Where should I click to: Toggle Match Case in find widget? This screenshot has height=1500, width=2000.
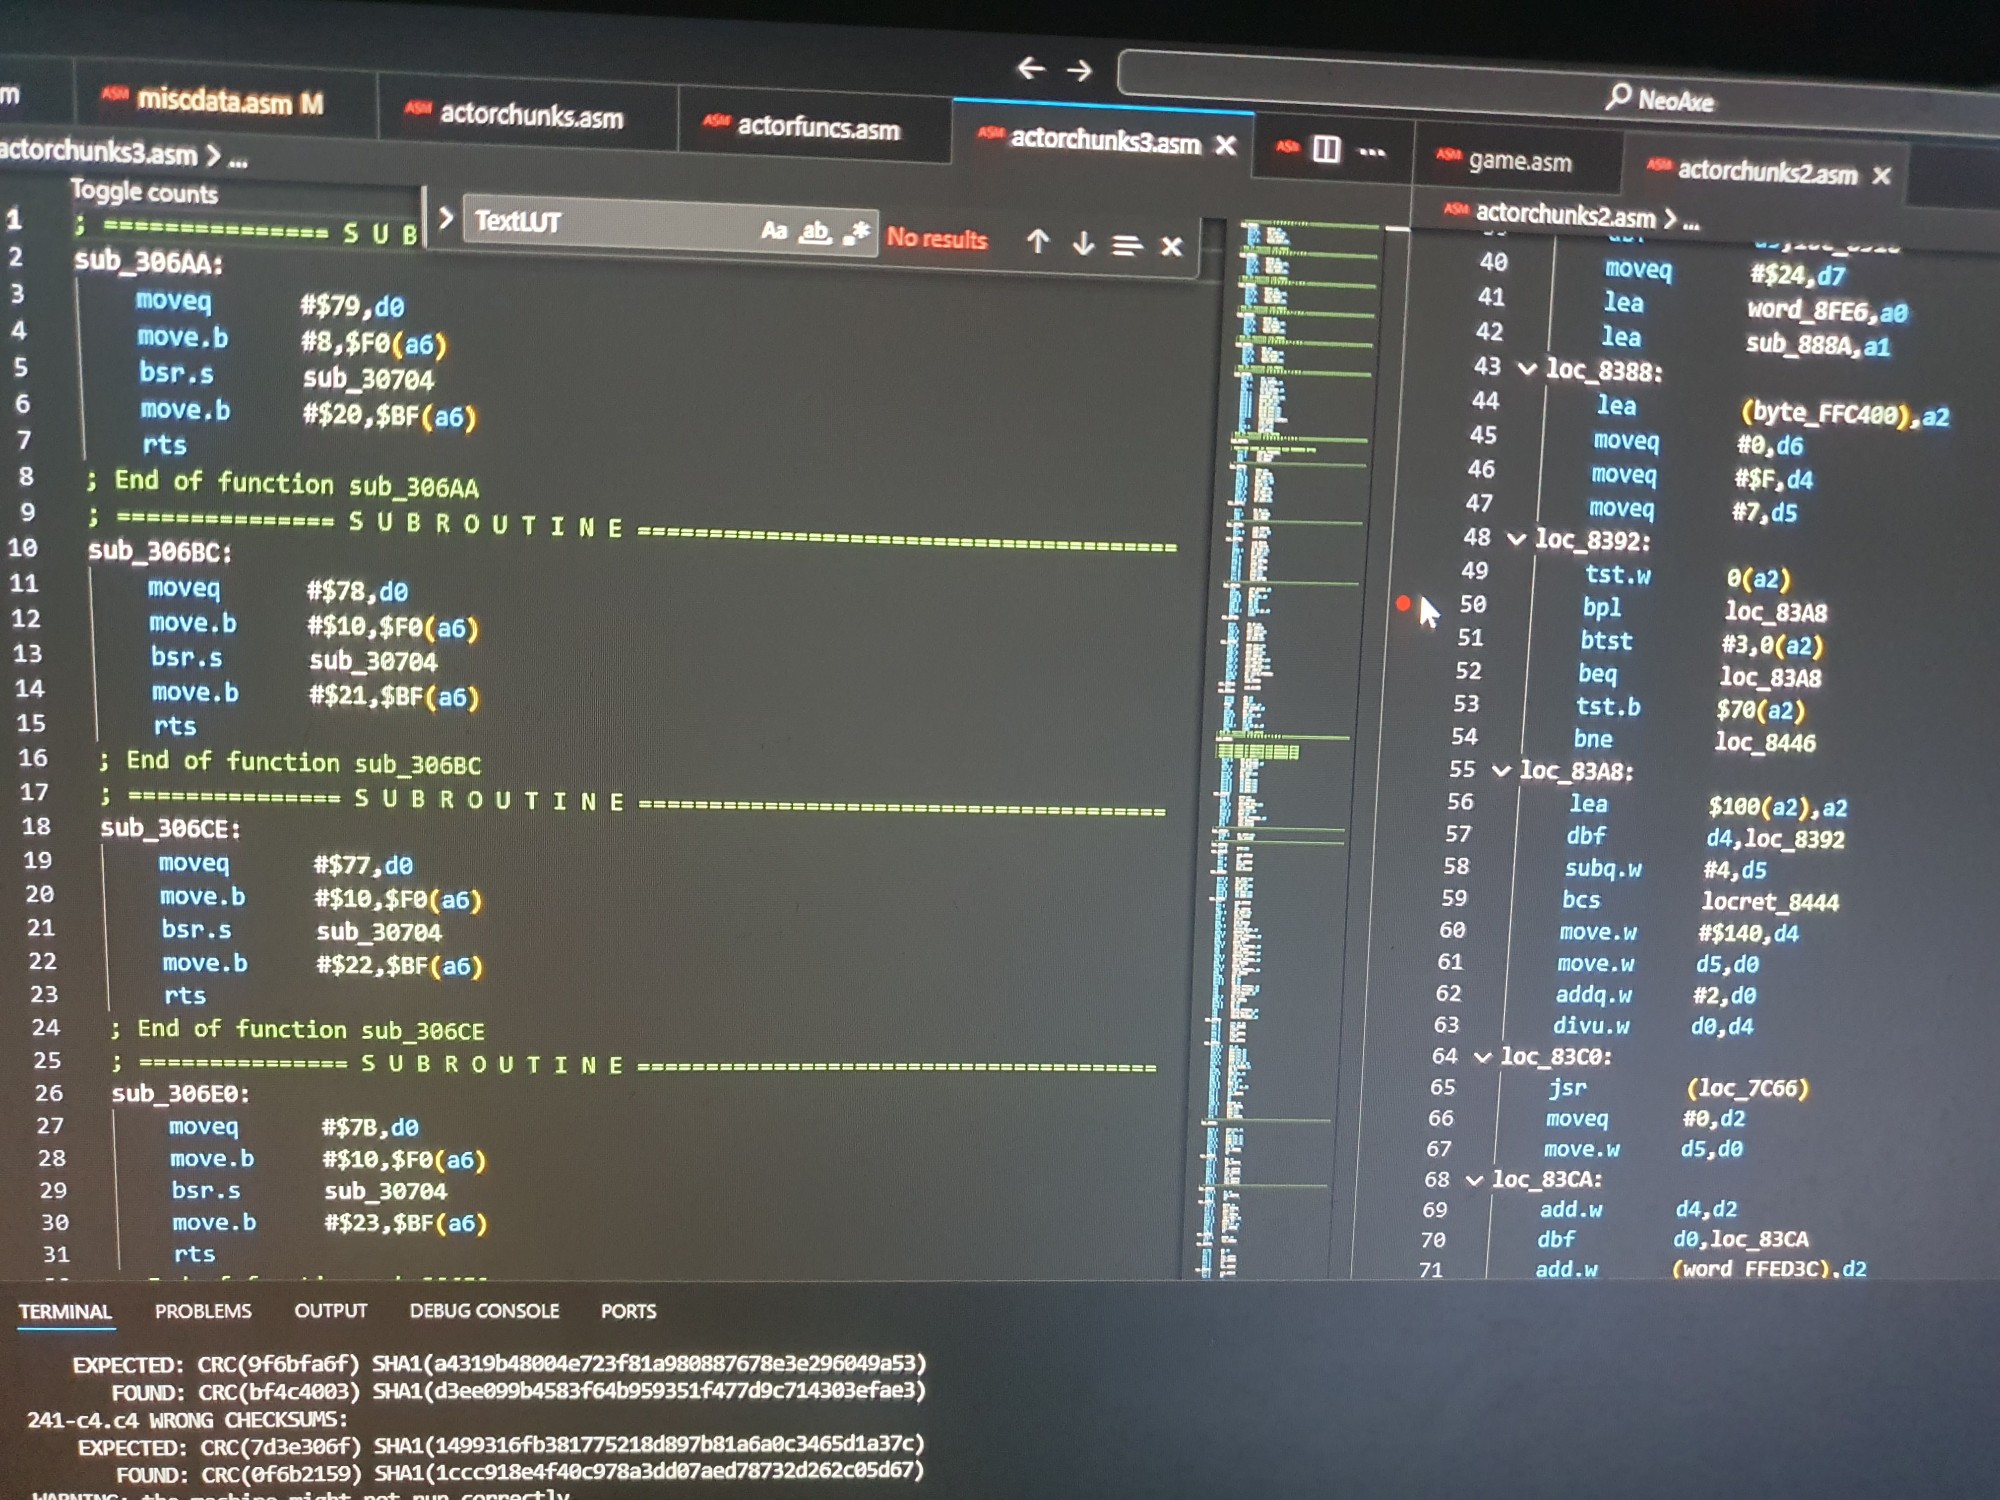click(773, 231)
